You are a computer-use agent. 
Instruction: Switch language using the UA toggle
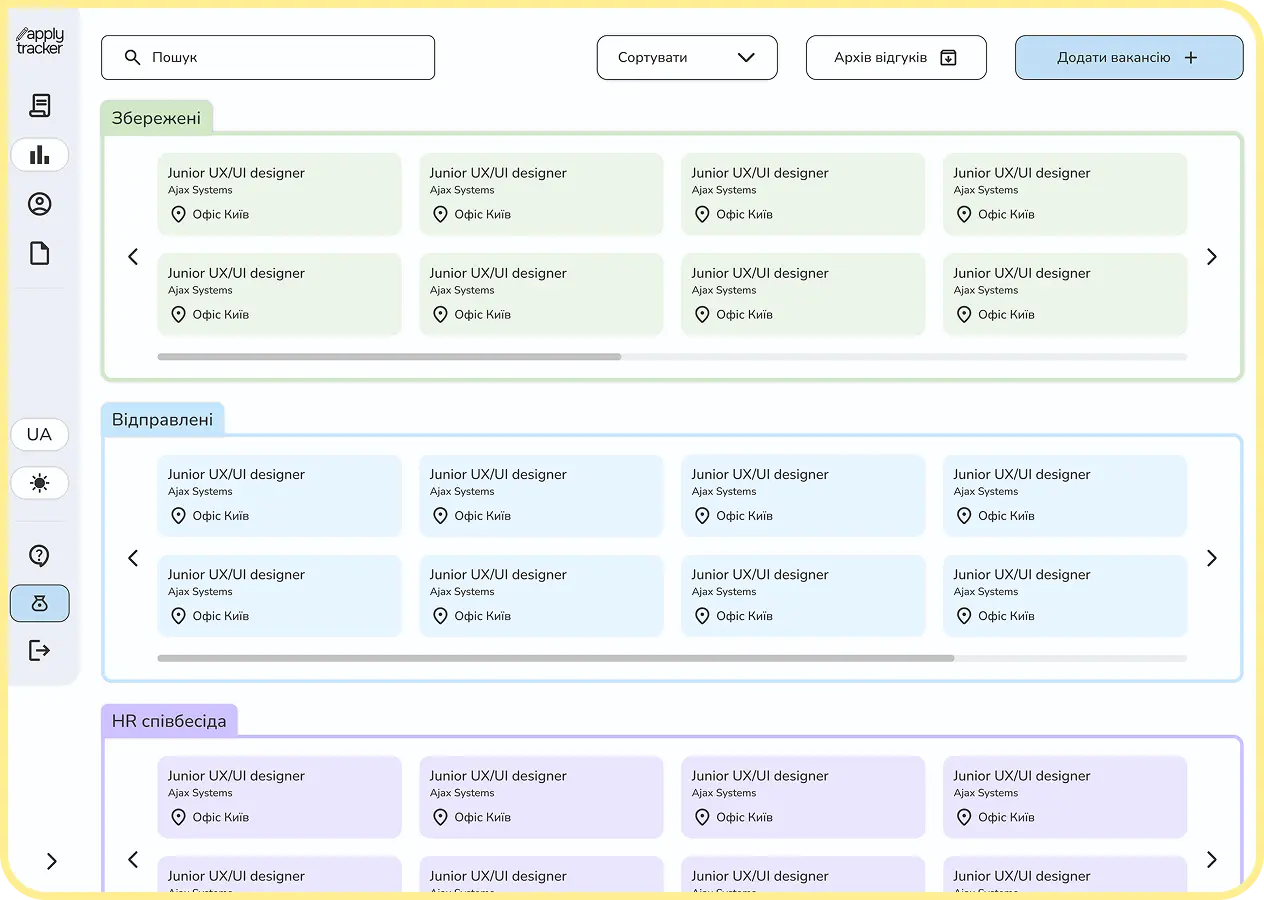coord(39,434)
